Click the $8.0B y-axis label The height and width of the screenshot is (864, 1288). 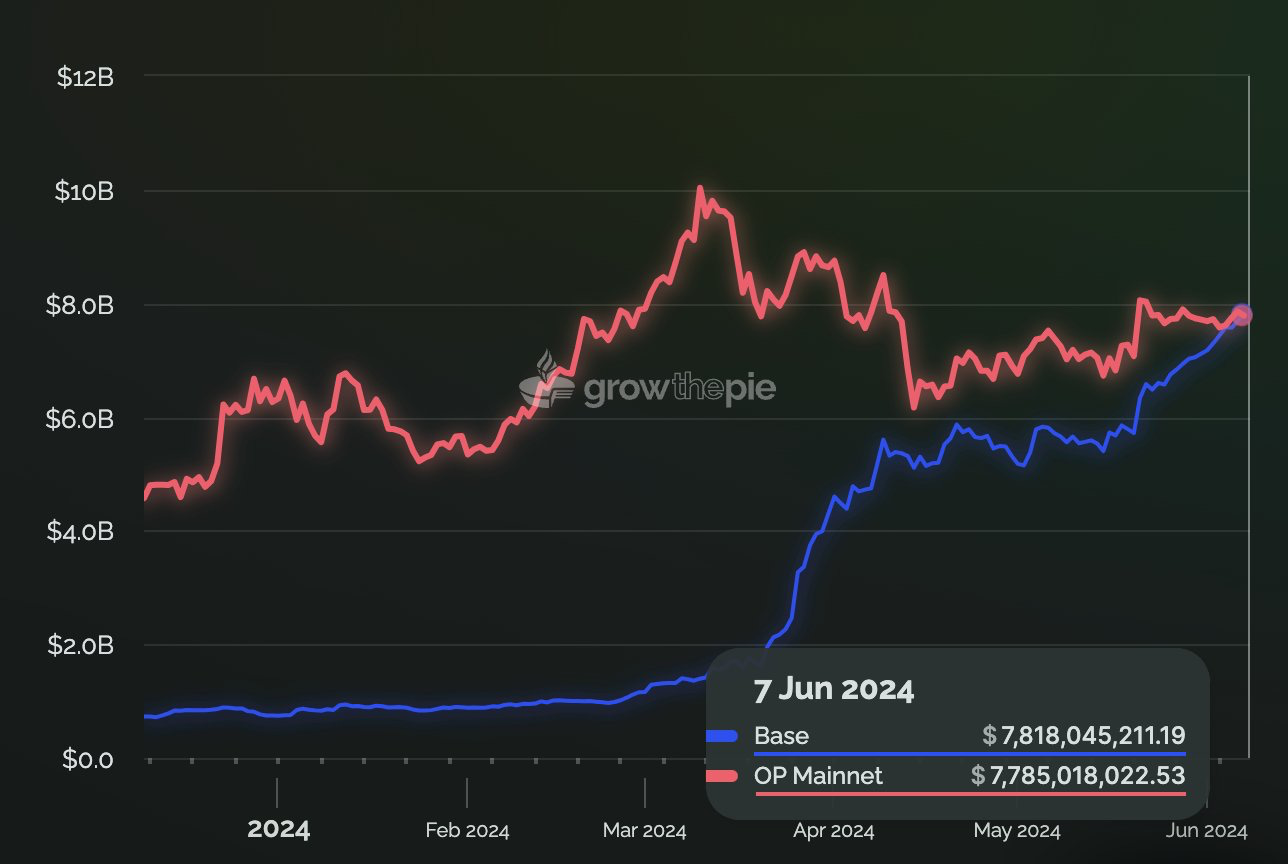(x=81, y=305)
